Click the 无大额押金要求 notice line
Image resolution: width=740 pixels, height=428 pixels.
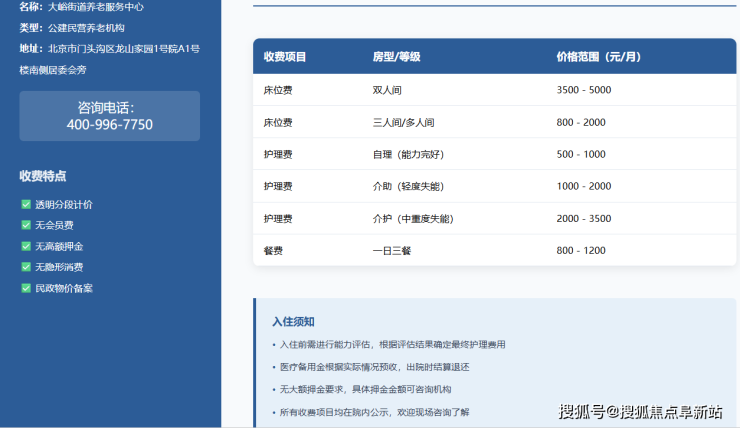tap(366, 389)
